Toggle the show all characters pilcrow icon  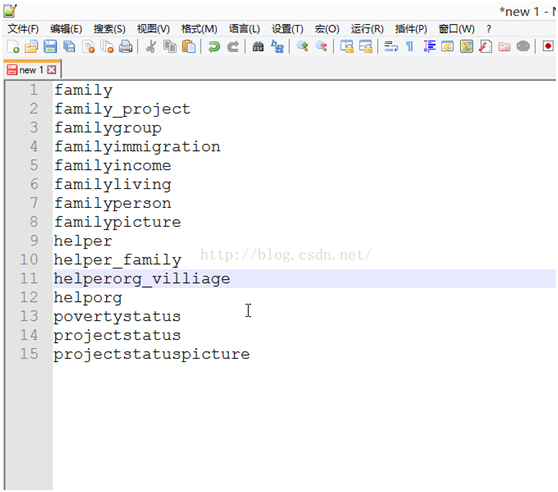pyautogui.click(x=410, y=47)
